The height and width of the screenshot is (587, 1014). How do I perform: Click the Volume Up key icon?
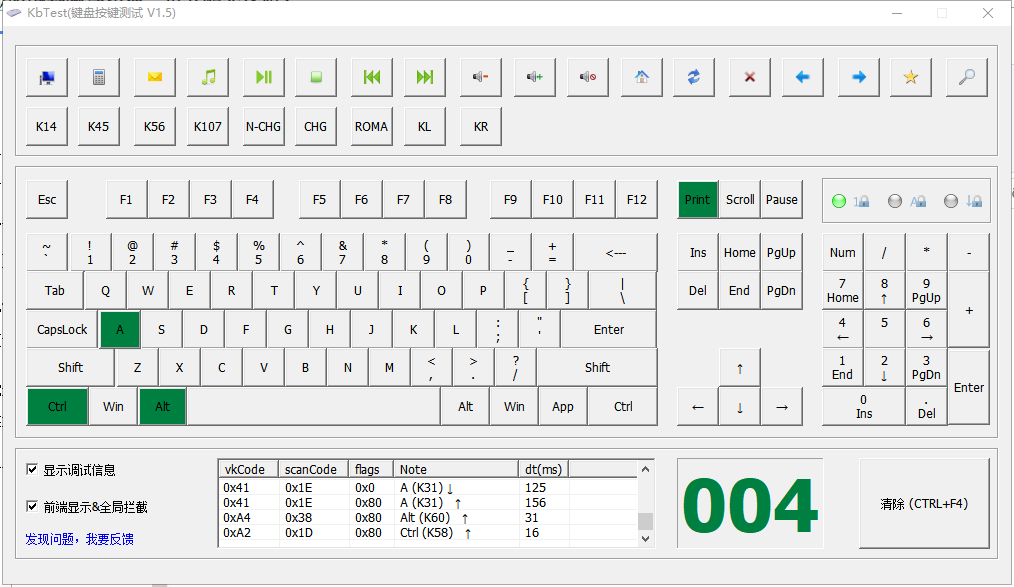pos(535,78)
